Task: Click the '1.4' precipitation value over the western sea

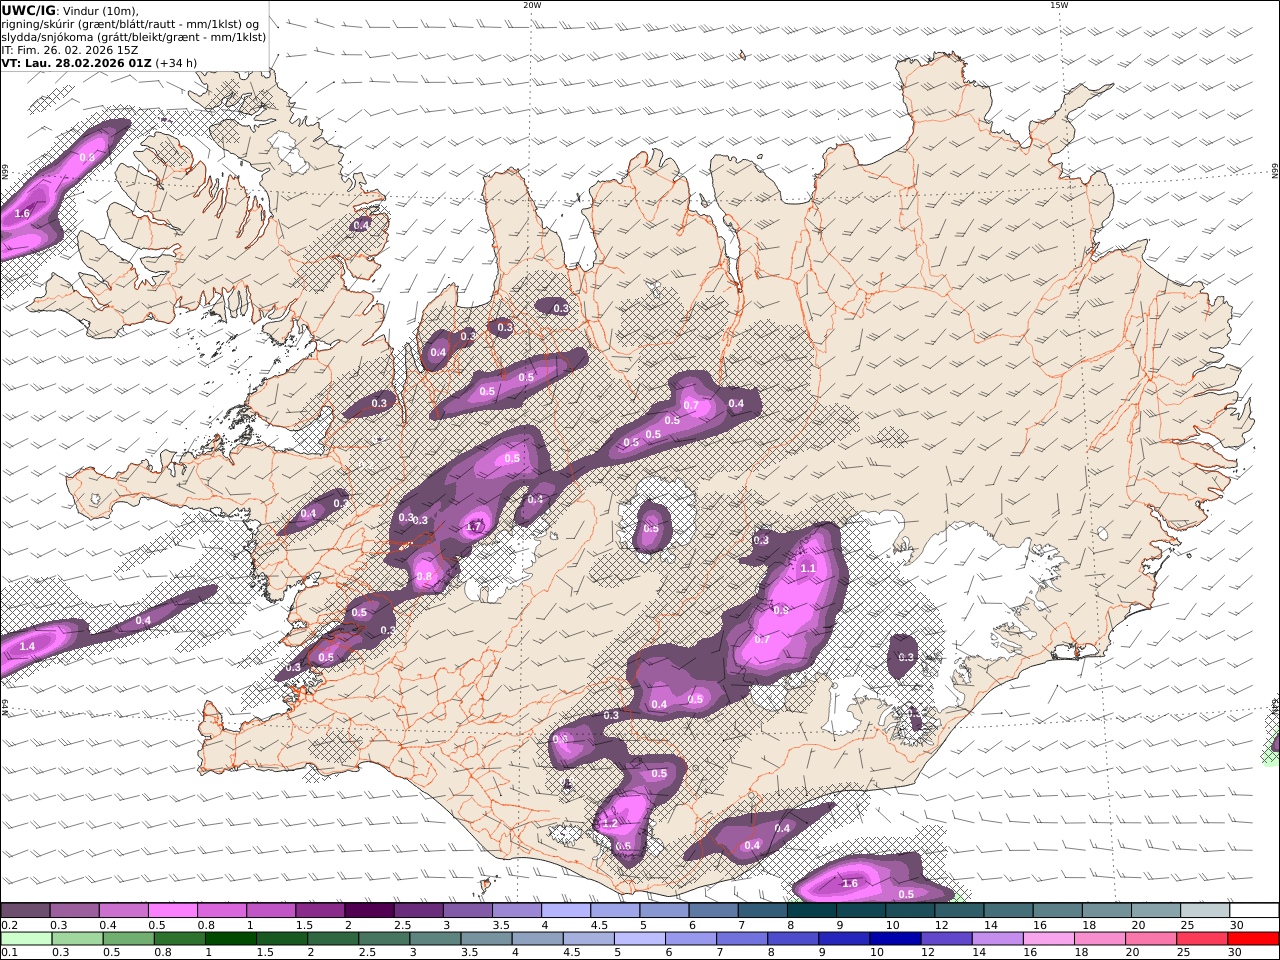Action: [27, 647]
